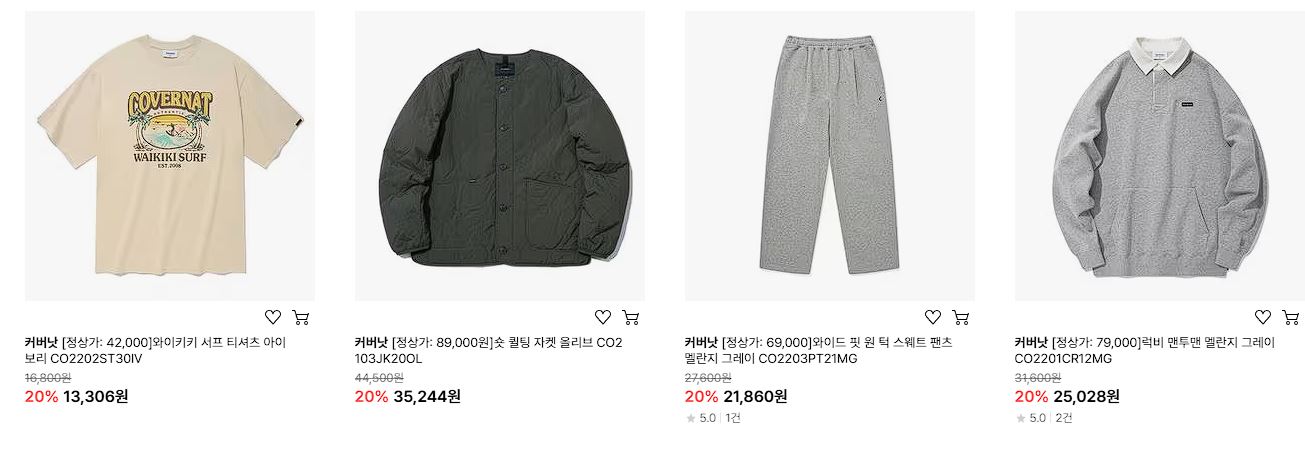View the grey sweat pants product photo
This screenshot has width=1305, height=454.
830,156
